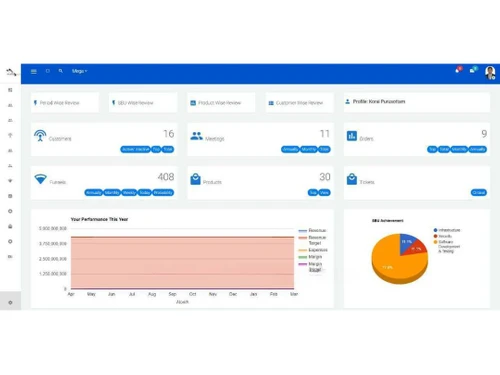Click the Critical pill on Tickets card
Viewport: 500px width, 375px height.
coord(479,193)
